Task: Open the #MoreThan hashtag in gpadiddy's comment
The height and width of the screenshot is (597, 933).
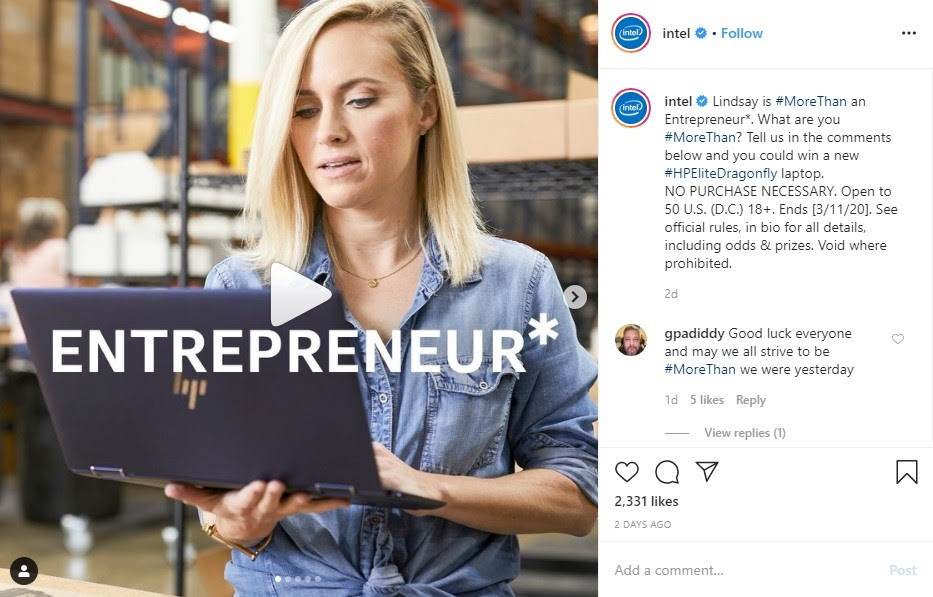Action: [x=700, y=370]
